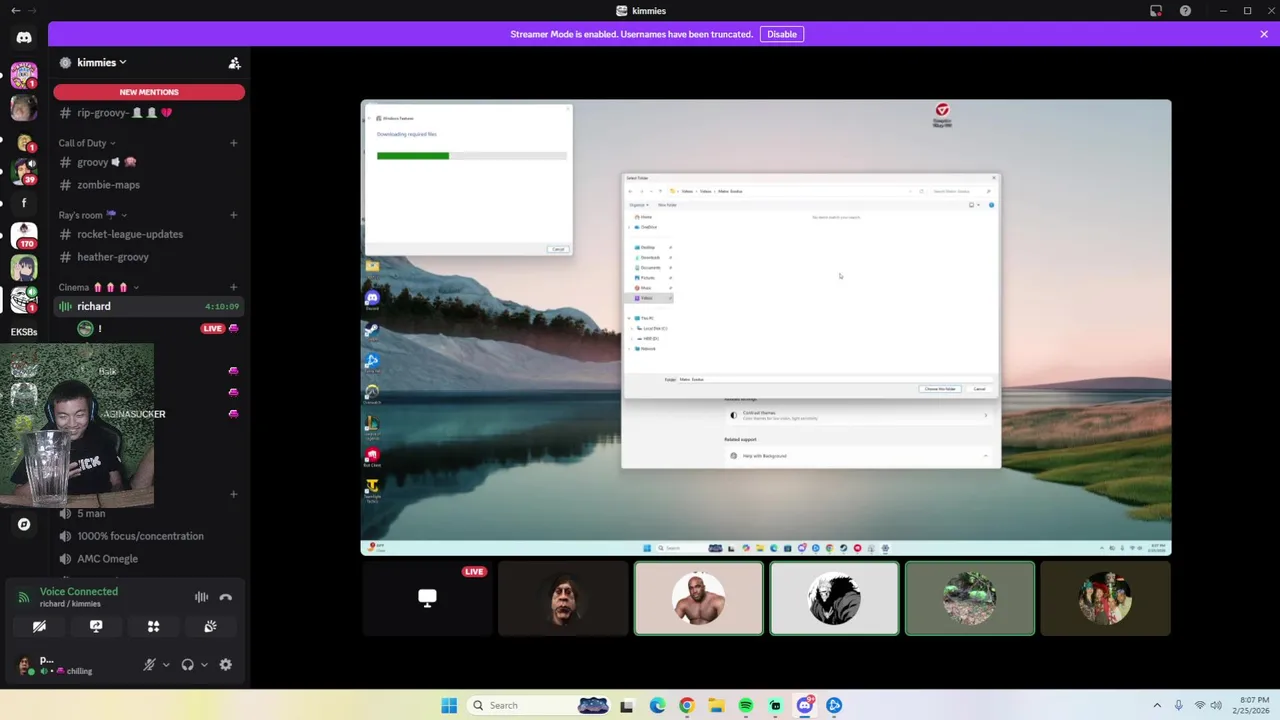Open the volume control in system tray
Image resolution: width=1280 pixels, height=720 pixels.
click(1216, 705)
